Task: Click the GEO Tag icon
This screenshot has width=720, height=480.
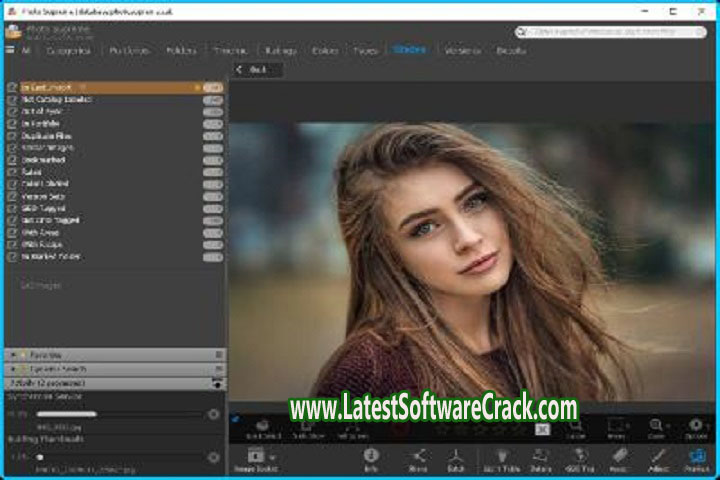Action: pyautogui.click(x=578, y=458)
